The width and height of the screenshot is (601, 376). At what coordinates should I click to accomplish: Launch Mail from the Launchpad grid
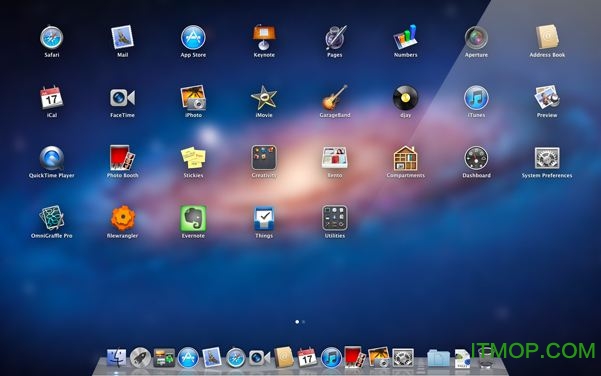pos(122,37)
